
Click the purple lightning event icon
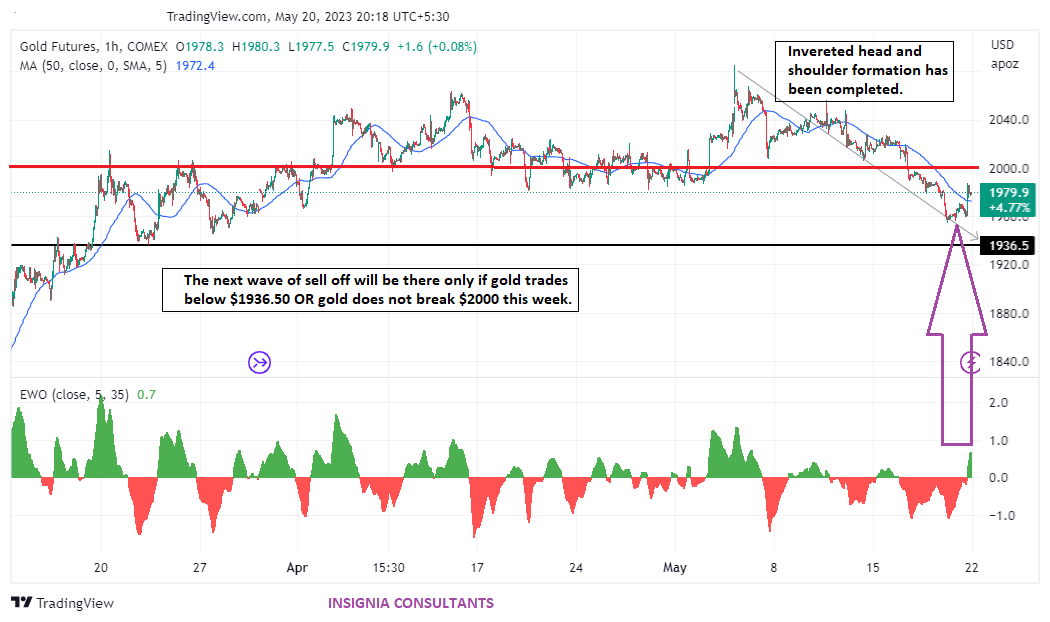(970, 362)
